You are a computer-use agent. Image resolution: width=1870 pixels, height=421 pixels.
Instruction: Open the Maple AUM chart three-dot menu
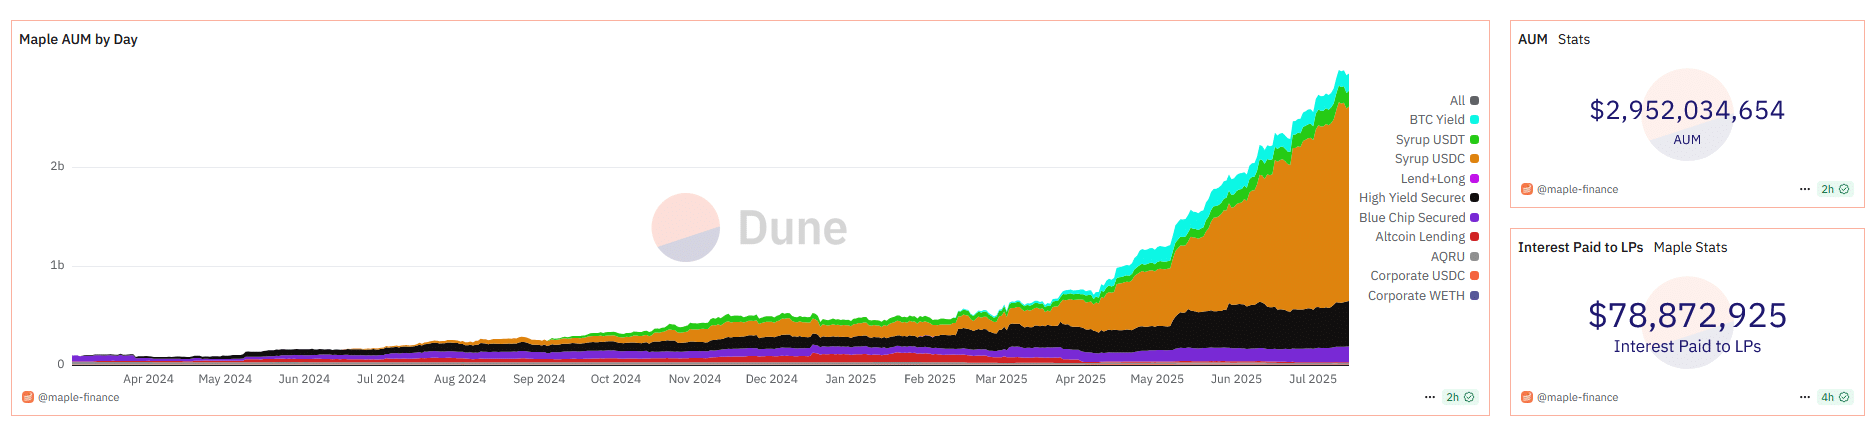click(x=1430, y=397)
